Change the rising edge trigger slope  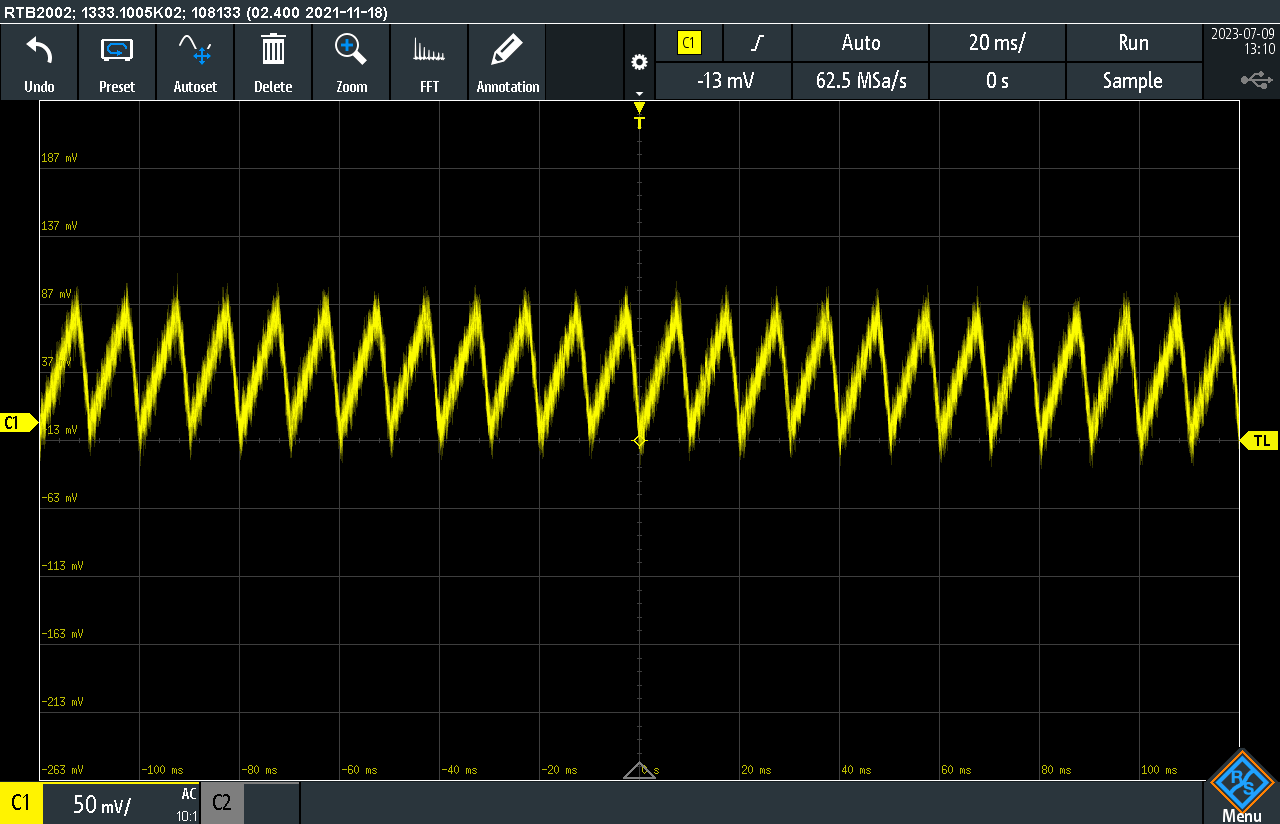point(757,43)
